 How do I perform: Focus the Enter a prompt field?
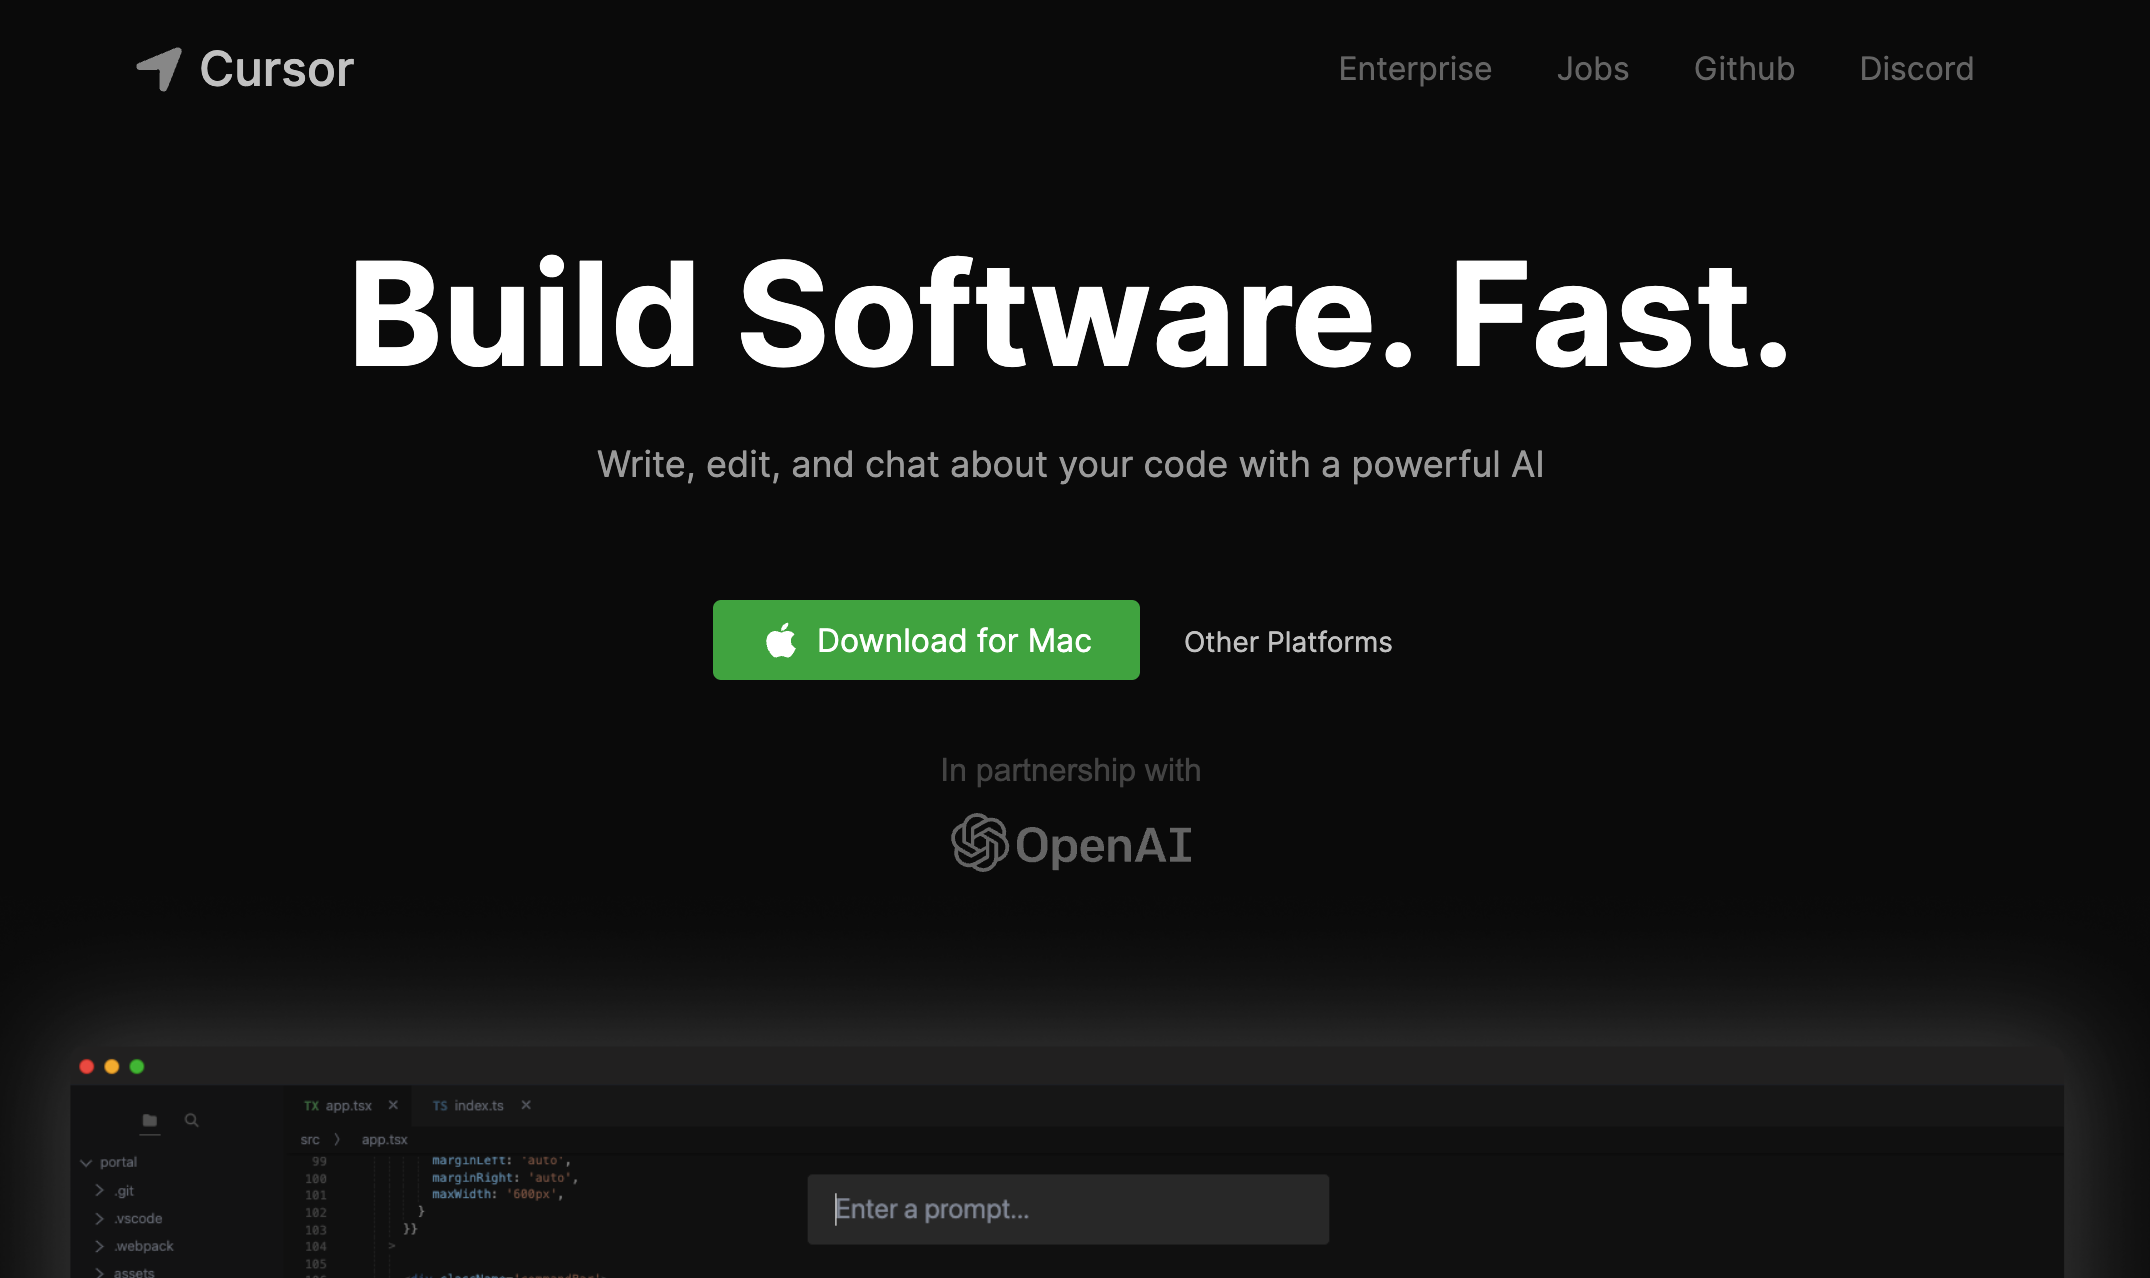(x=1068, y=1209)
